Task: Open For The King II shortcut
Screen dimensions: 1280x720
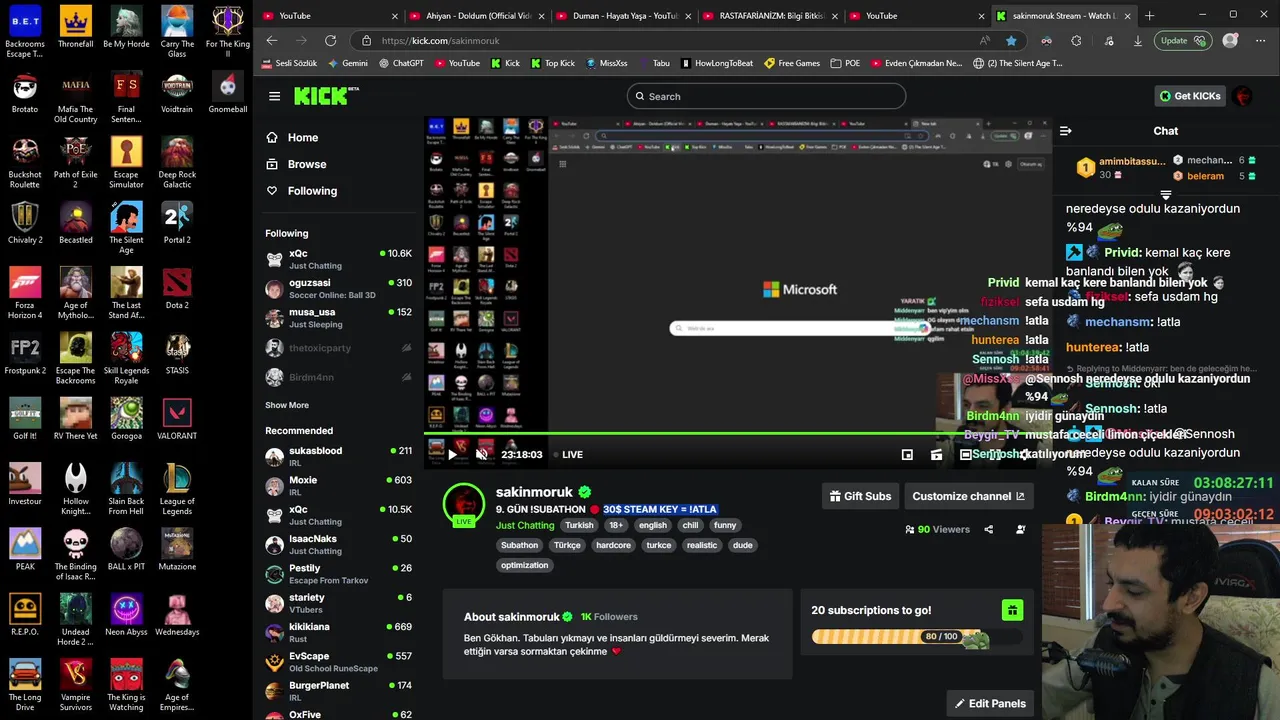Action: pyautogui.click(x=228, y=32)
